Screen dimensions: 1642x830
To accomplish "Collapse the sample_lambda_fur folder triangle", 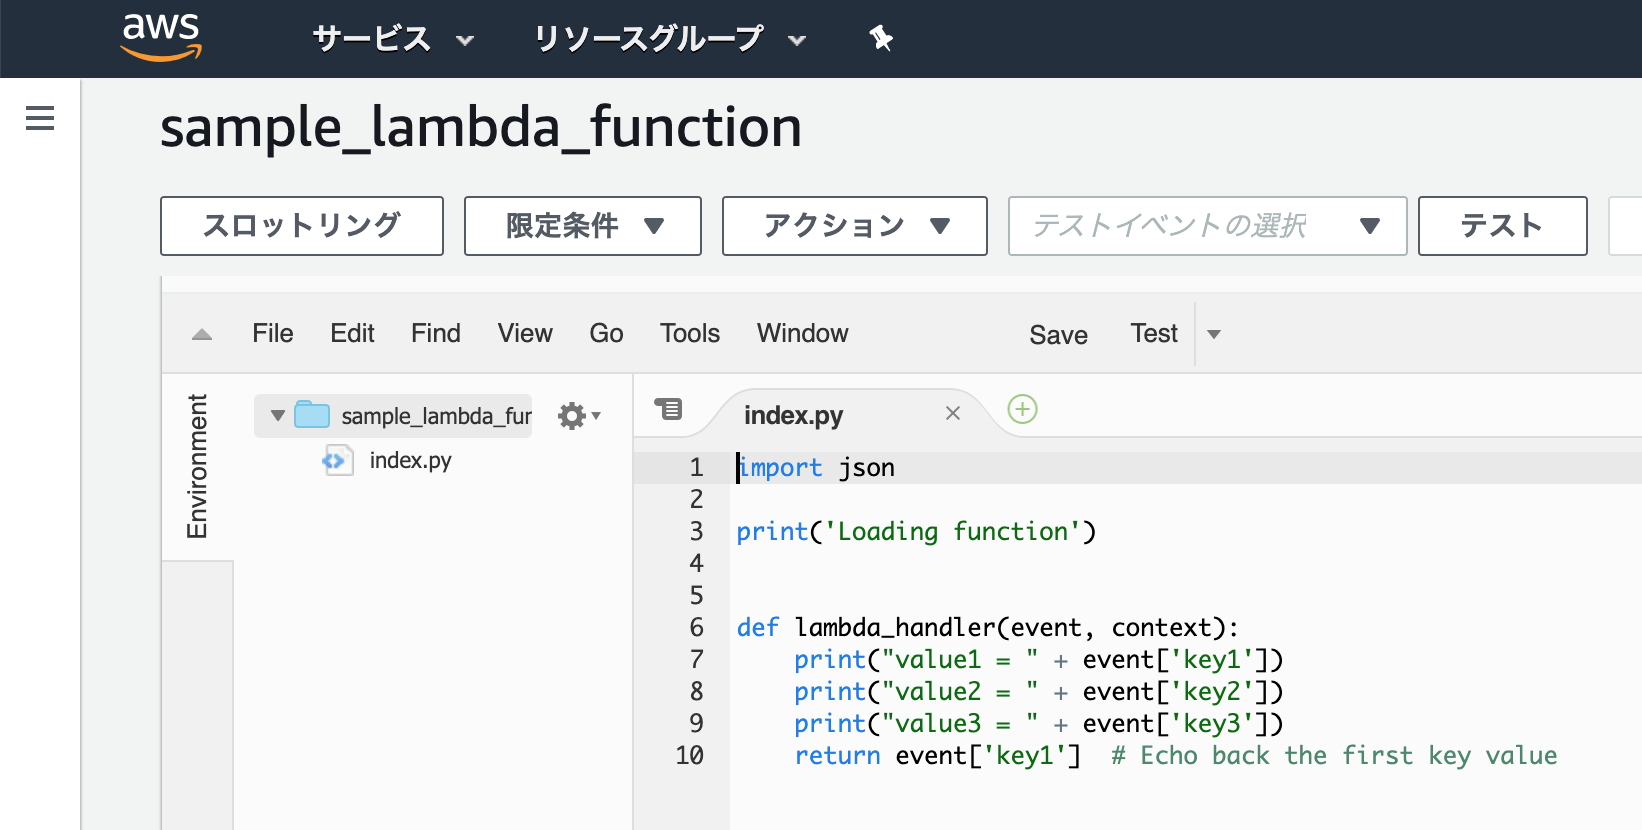I will click(x=278, y=415).
